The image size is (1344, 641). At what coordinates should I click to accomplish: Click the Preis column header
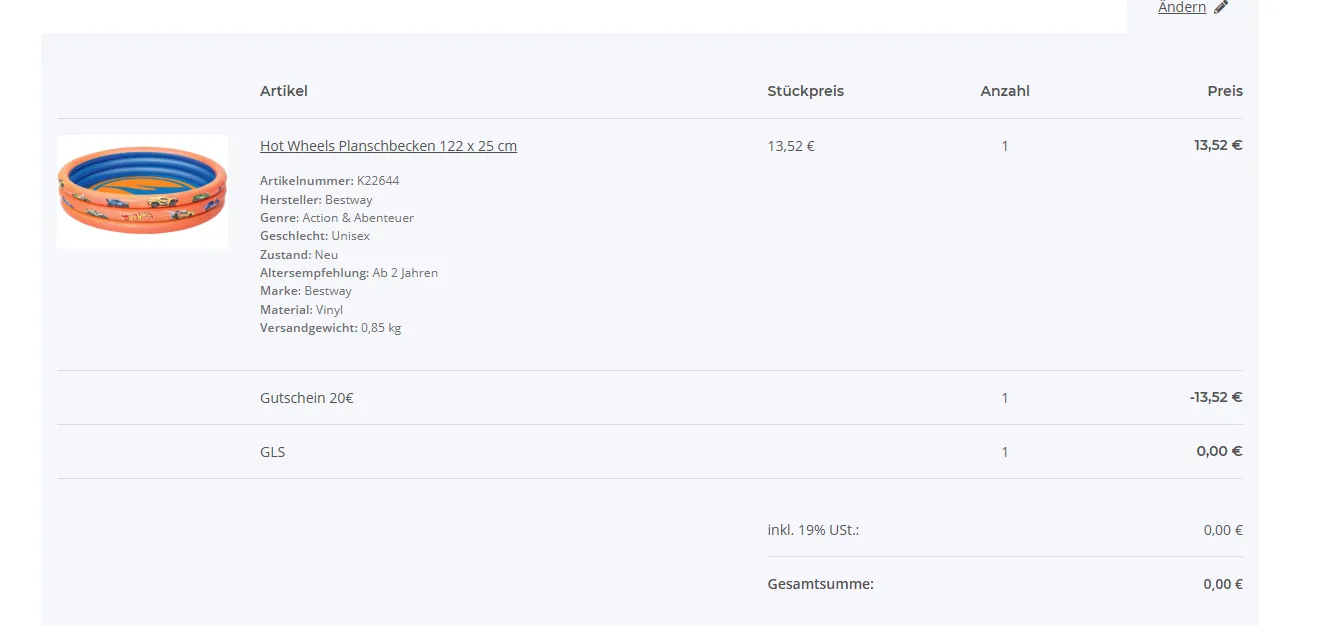[1224, 91]
